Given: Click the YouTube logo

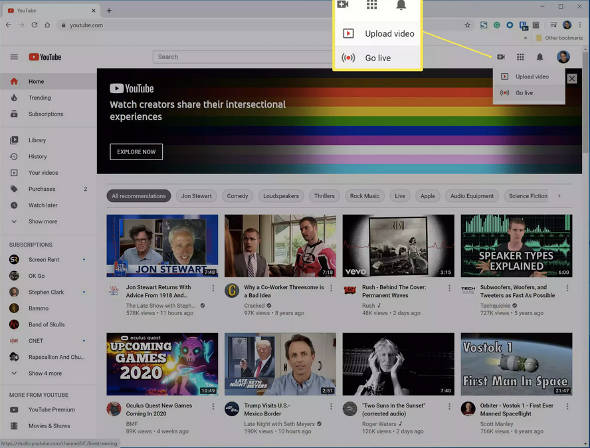Looking at the screenshot, I should coord(45,57).
